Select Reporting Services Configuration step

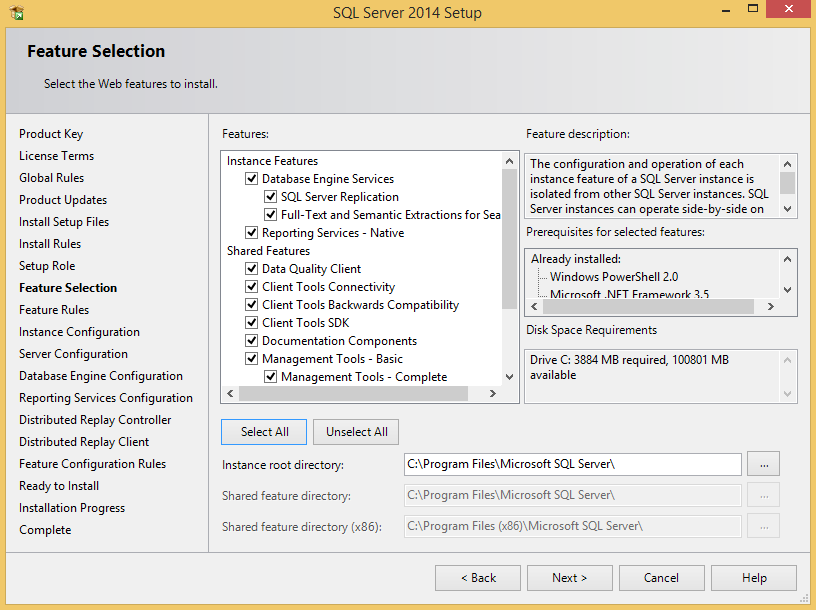pos(106,398)
